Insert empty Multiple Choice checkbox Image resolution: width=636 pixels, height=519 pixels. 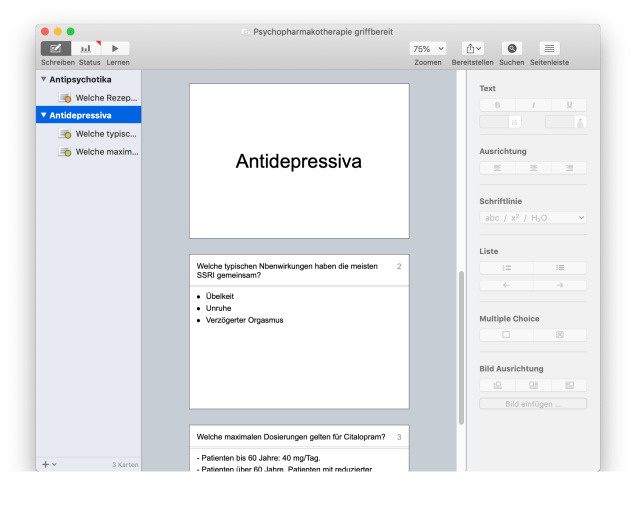[x=506, y=335]
